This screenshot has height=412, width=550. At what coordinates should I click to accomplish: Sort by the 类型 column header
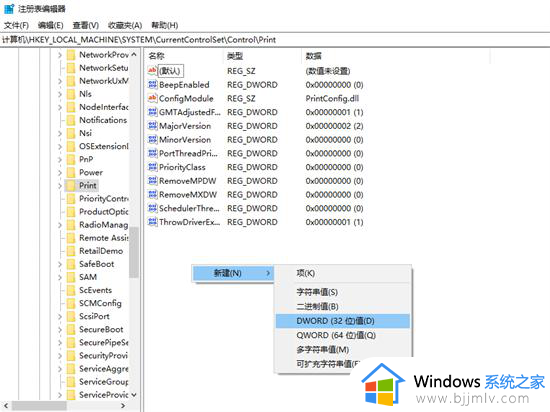[x=262, y=56]
